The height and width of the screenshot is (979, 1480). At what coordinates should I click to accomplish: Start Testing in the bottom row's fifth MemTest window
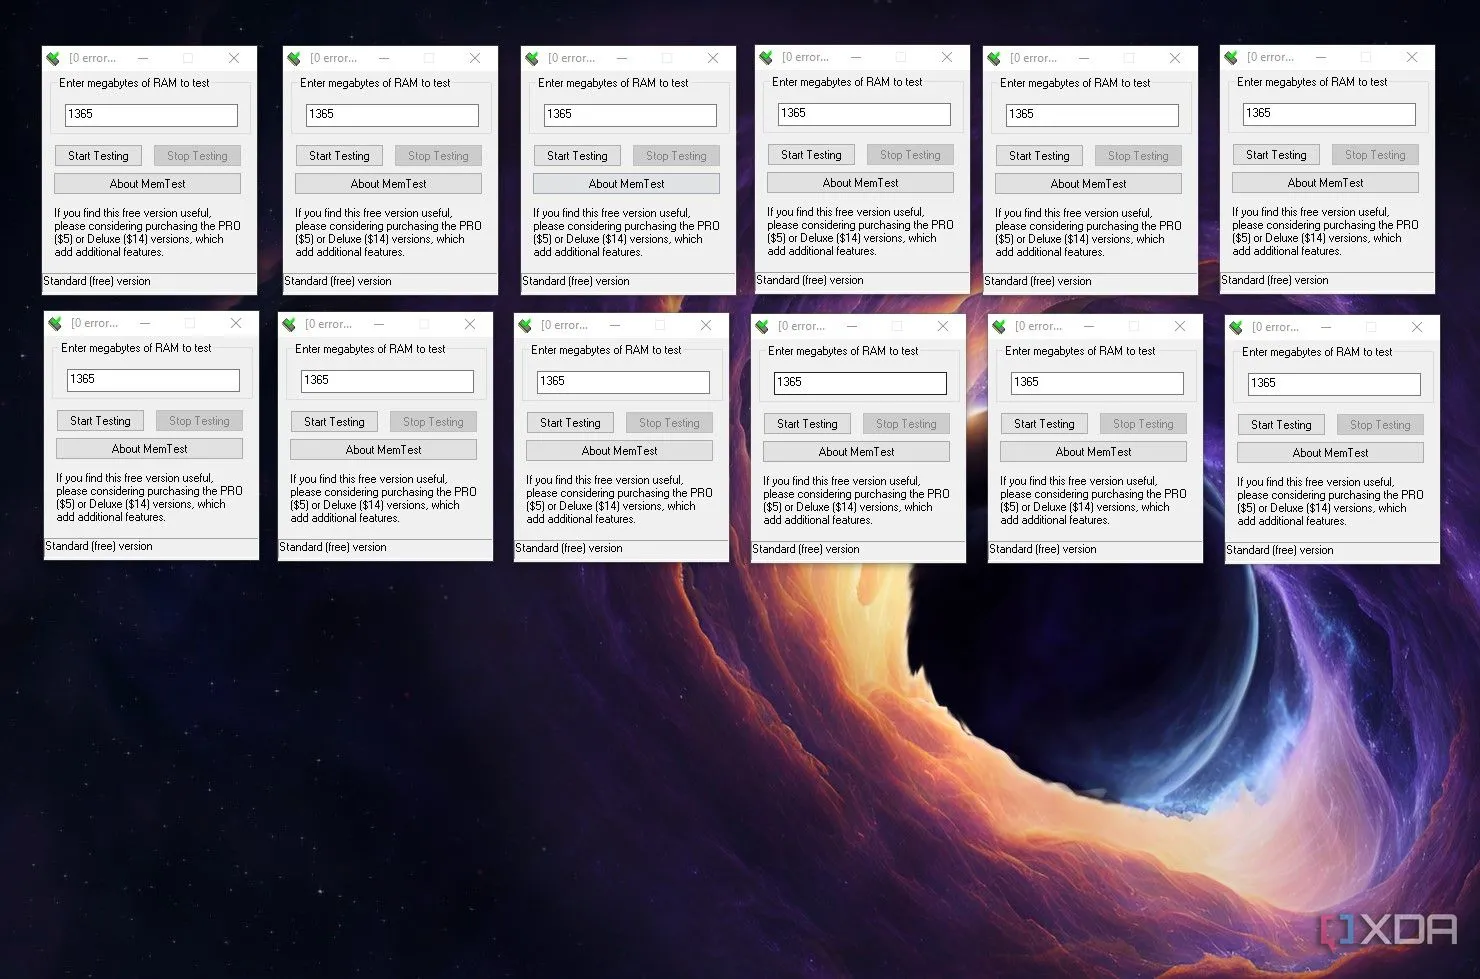coord(1044,424)
